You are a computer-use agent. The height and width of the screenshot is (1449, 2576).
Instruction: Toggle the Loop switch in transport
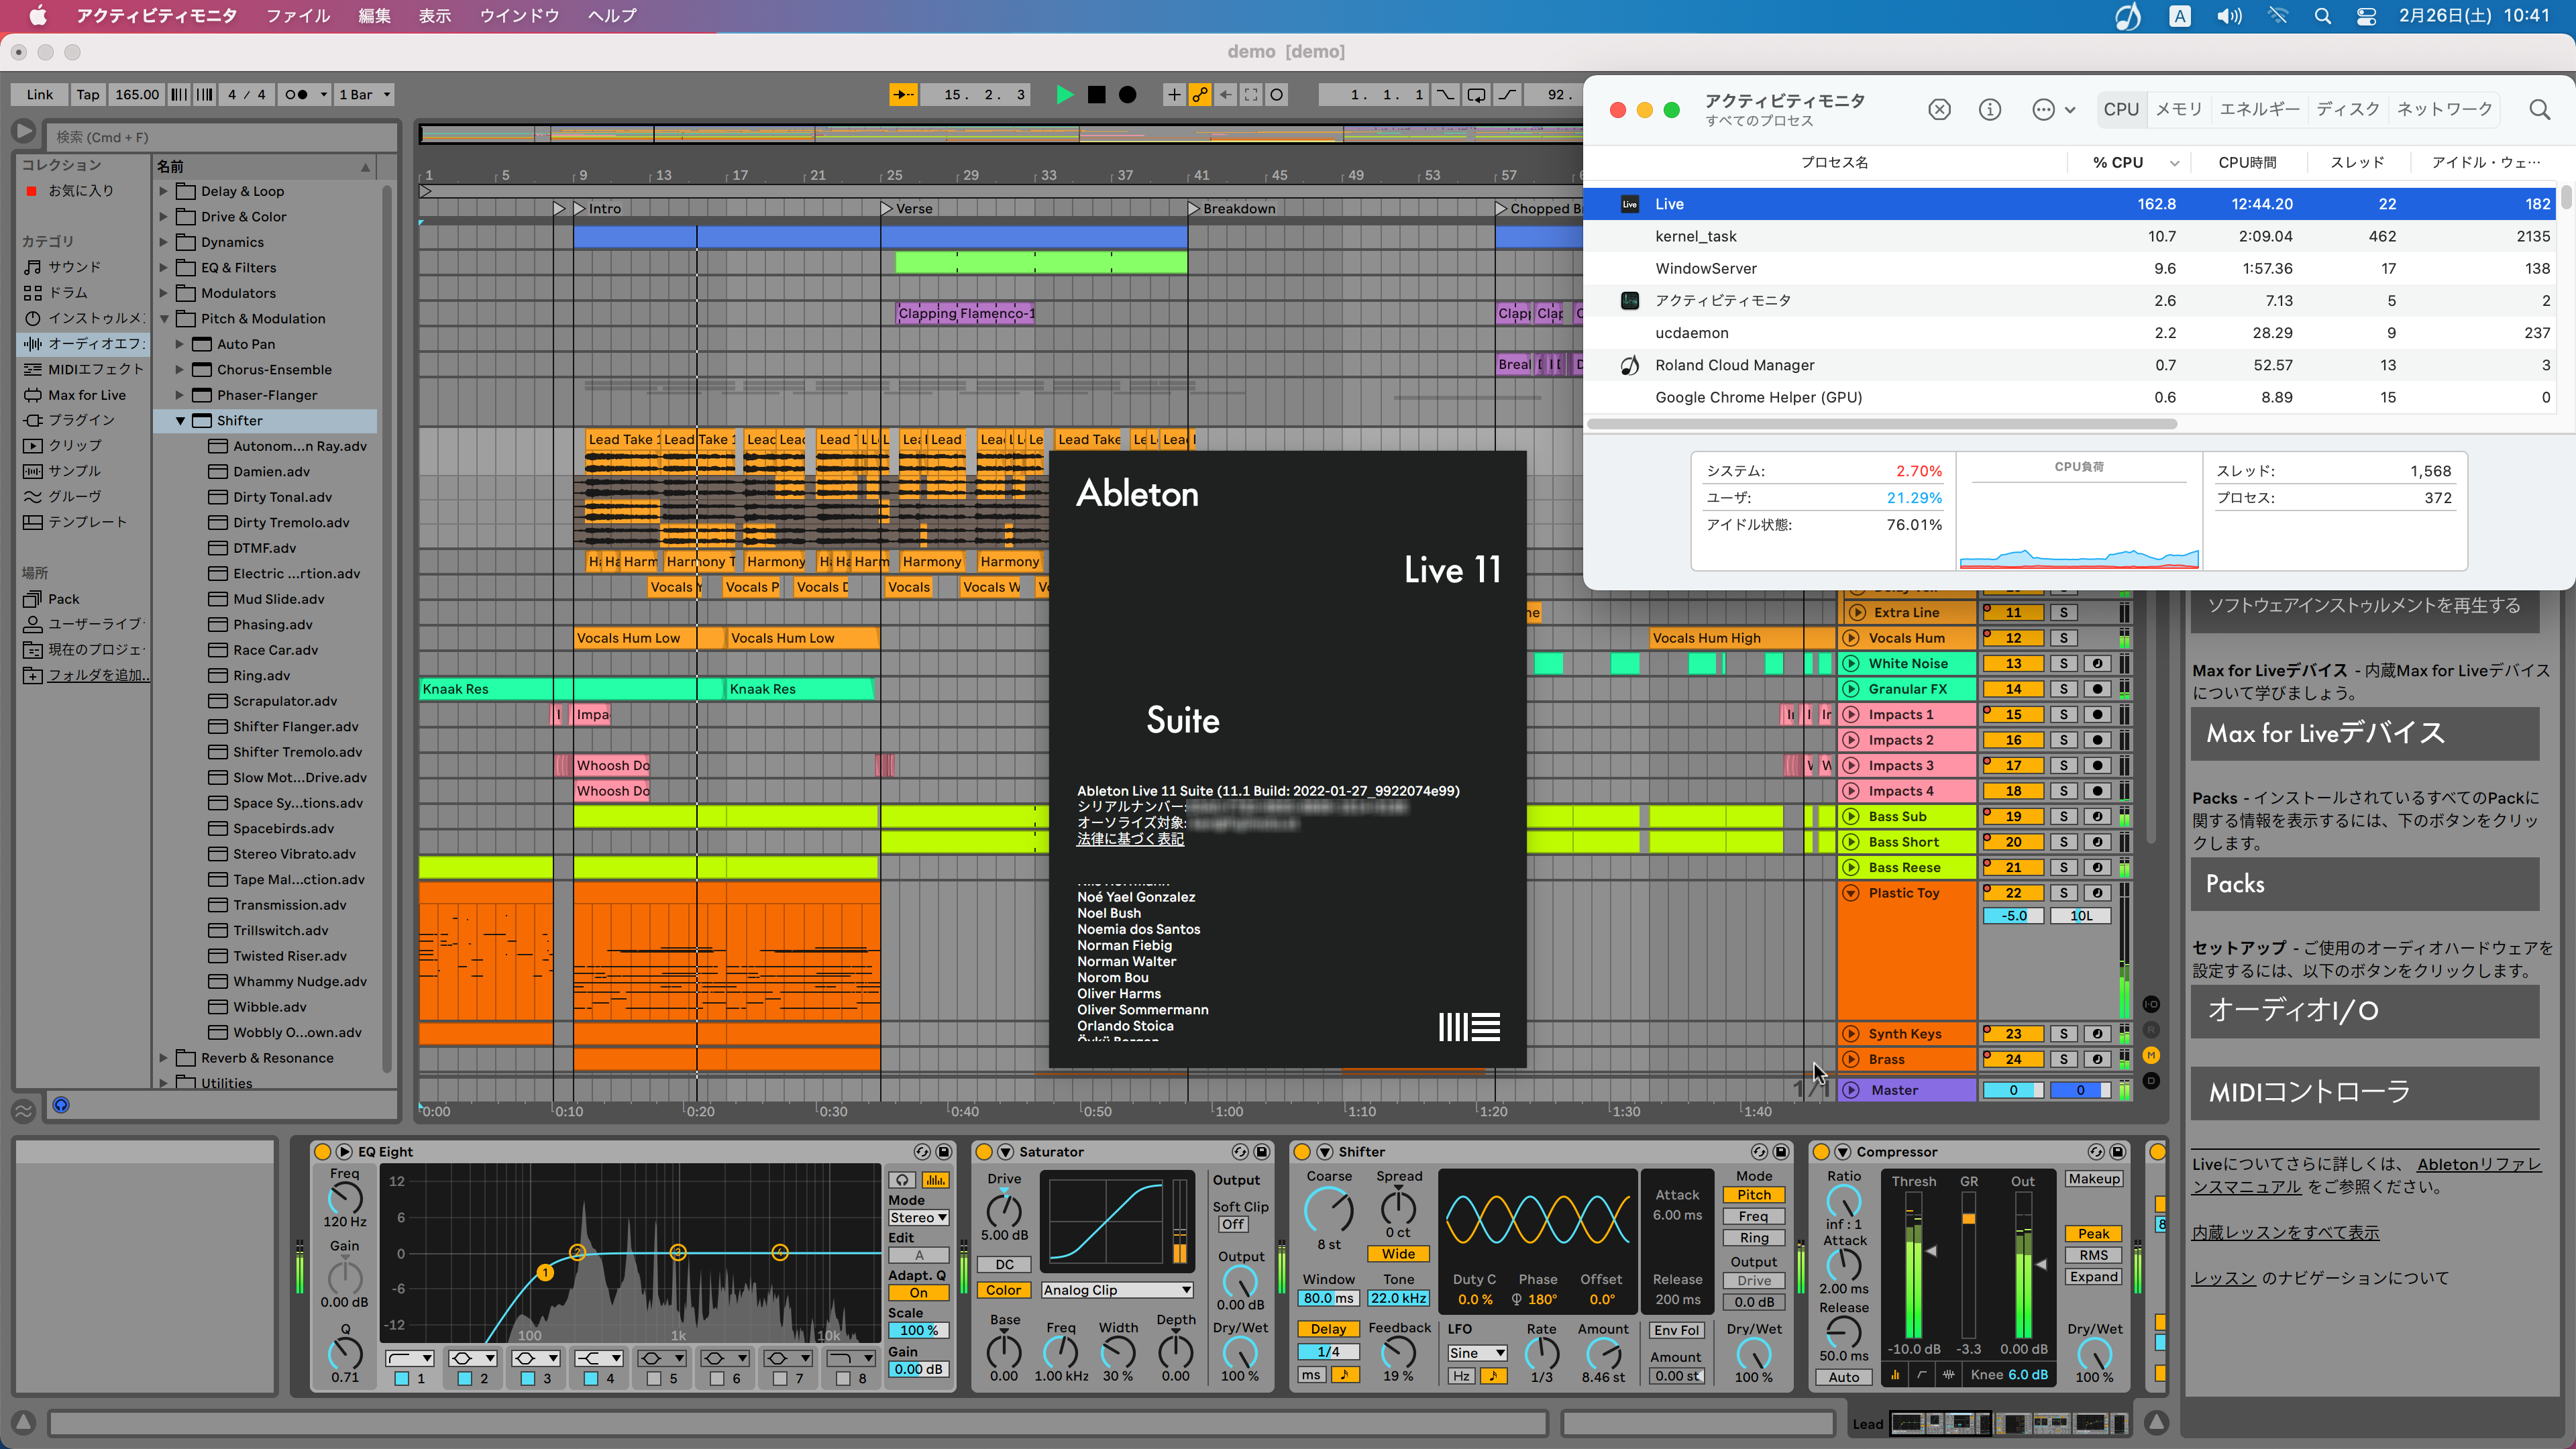[x=1476, y=95]
